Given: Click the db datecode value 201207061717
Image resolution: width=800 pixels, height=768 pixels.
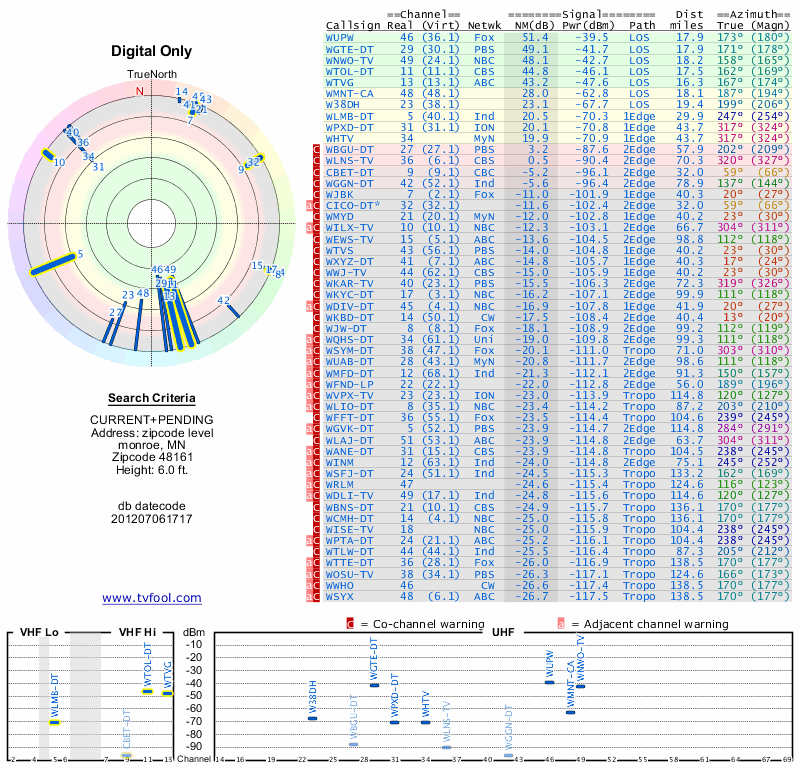Looking at the screenshot, I should tap(152, 519).
